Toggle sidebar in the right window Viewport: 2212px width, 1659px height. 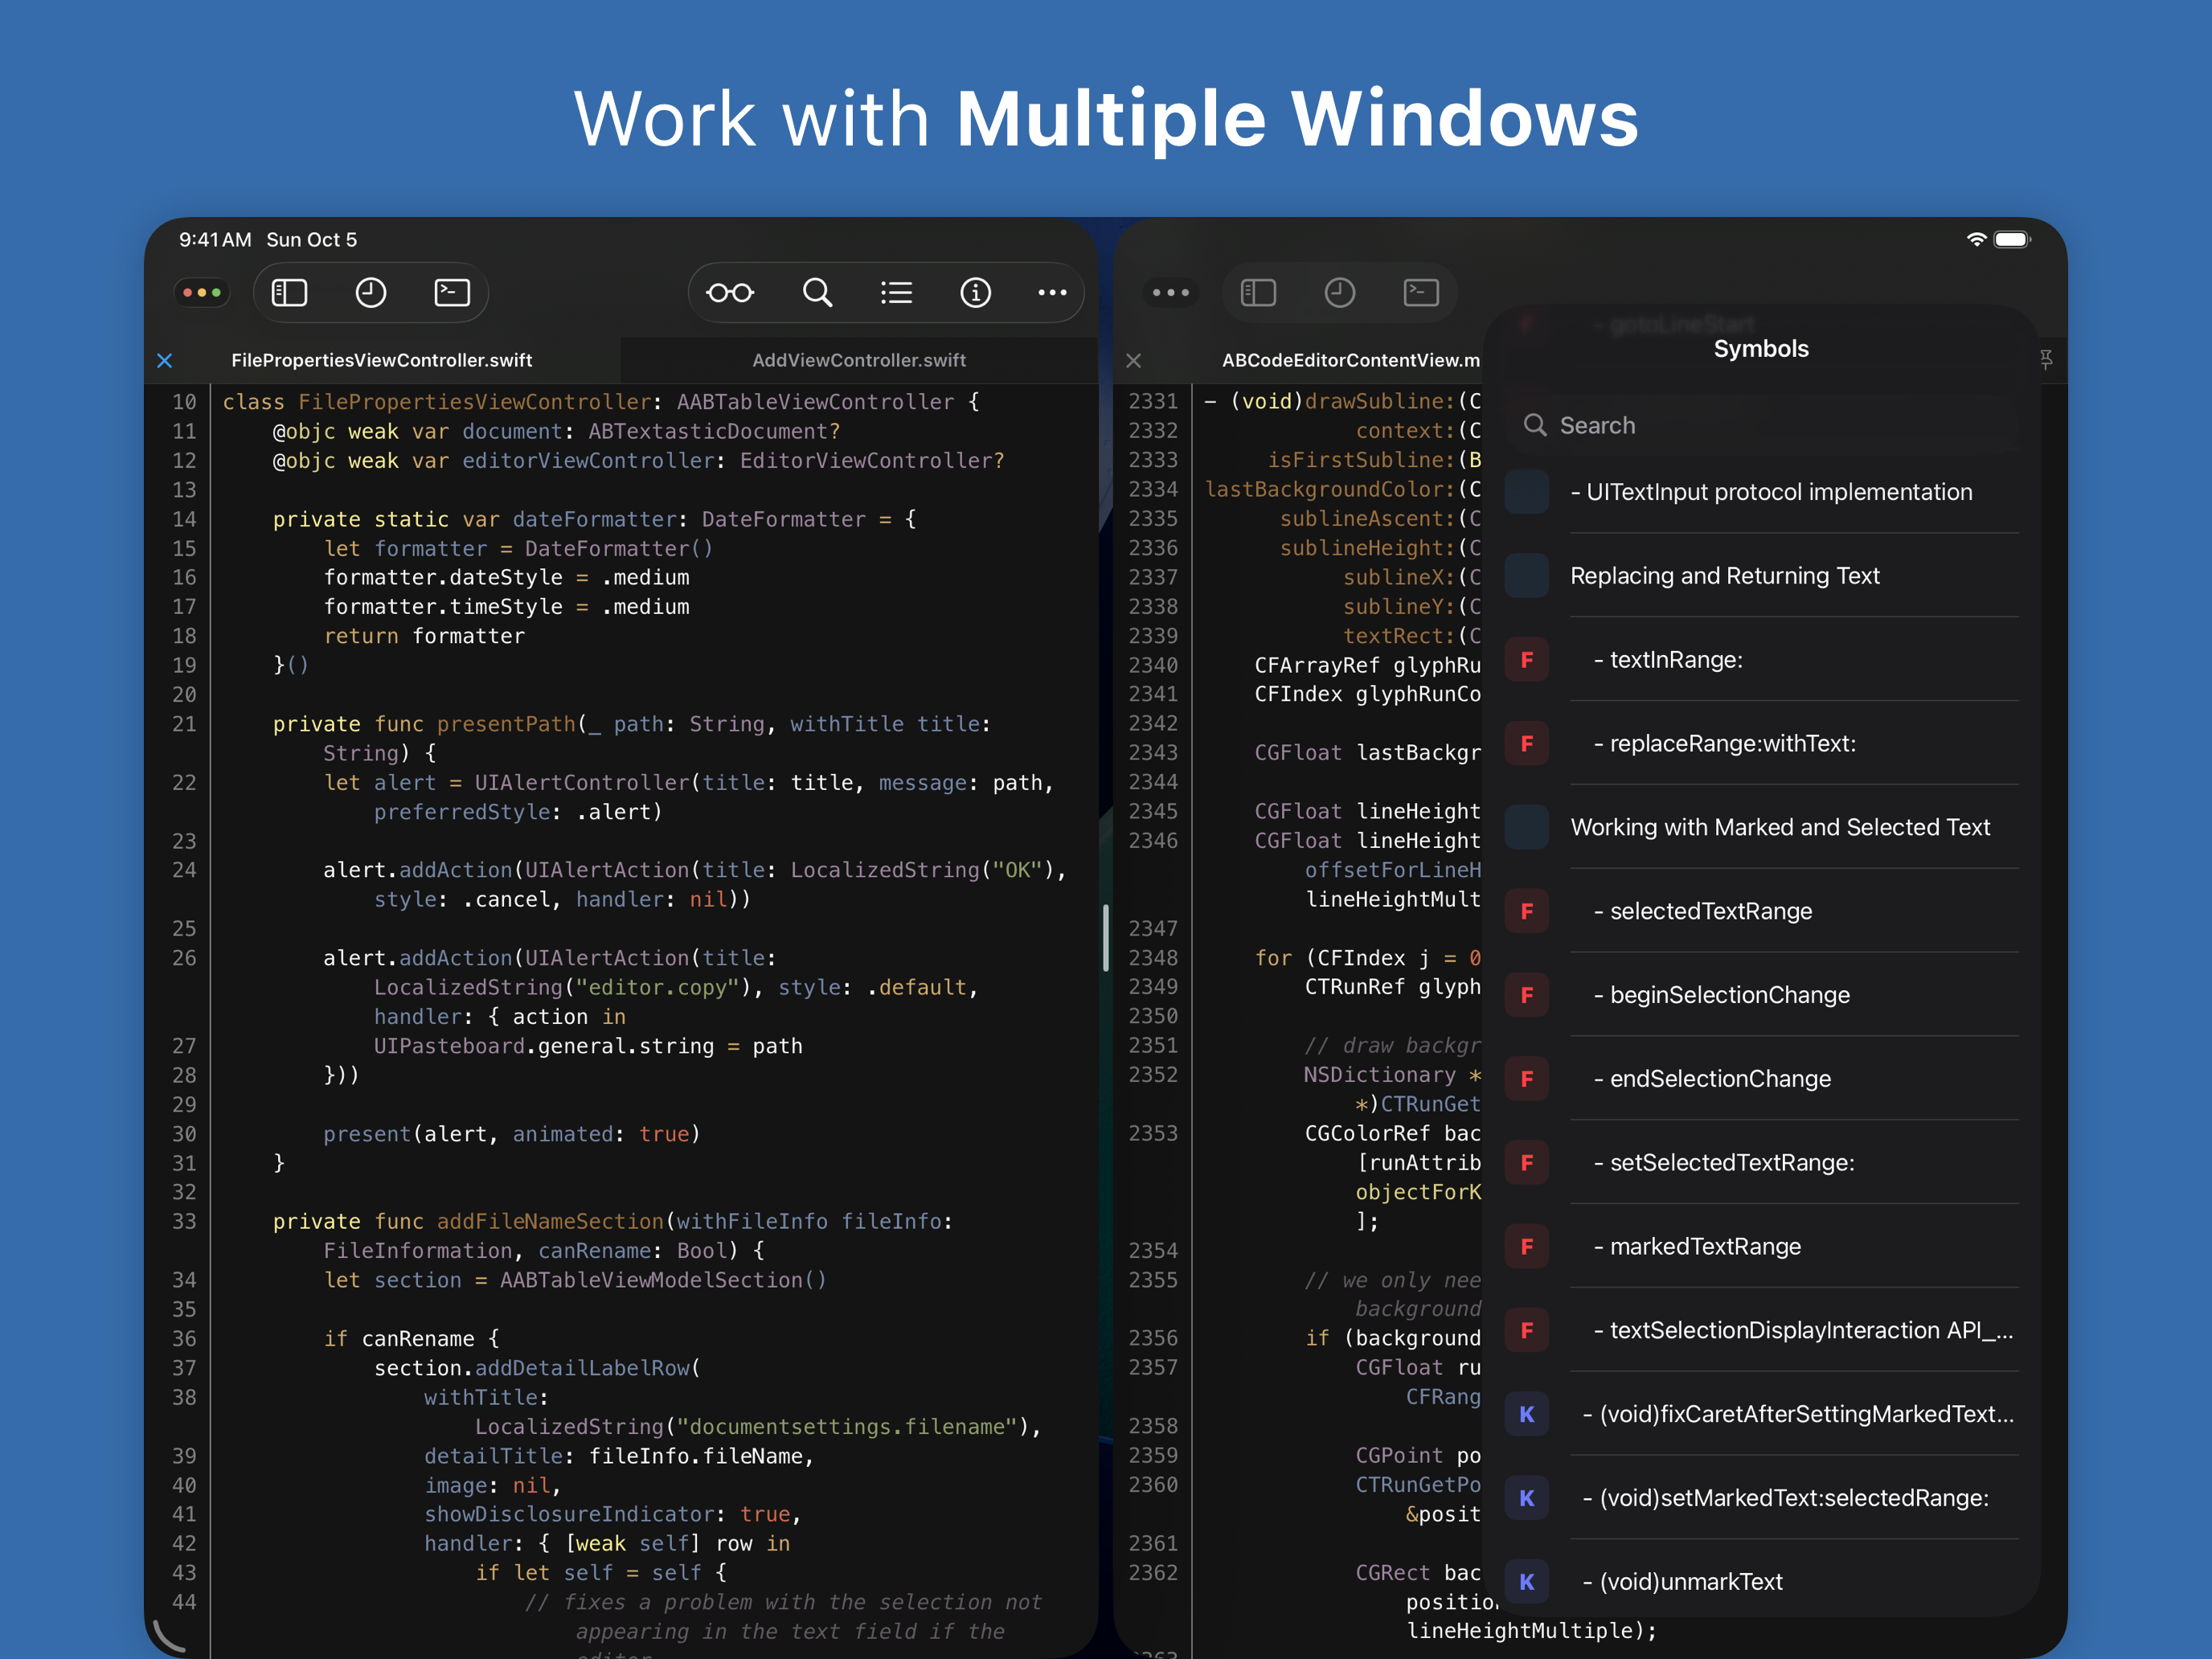[1258, 292]
